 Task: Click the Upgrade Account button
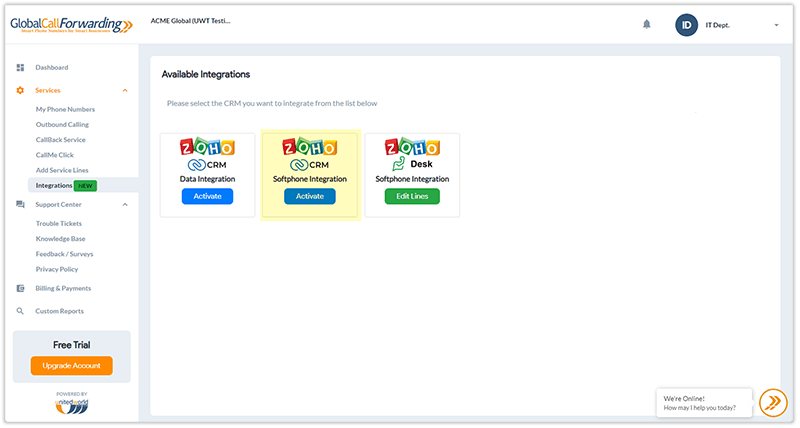(71, 366)
